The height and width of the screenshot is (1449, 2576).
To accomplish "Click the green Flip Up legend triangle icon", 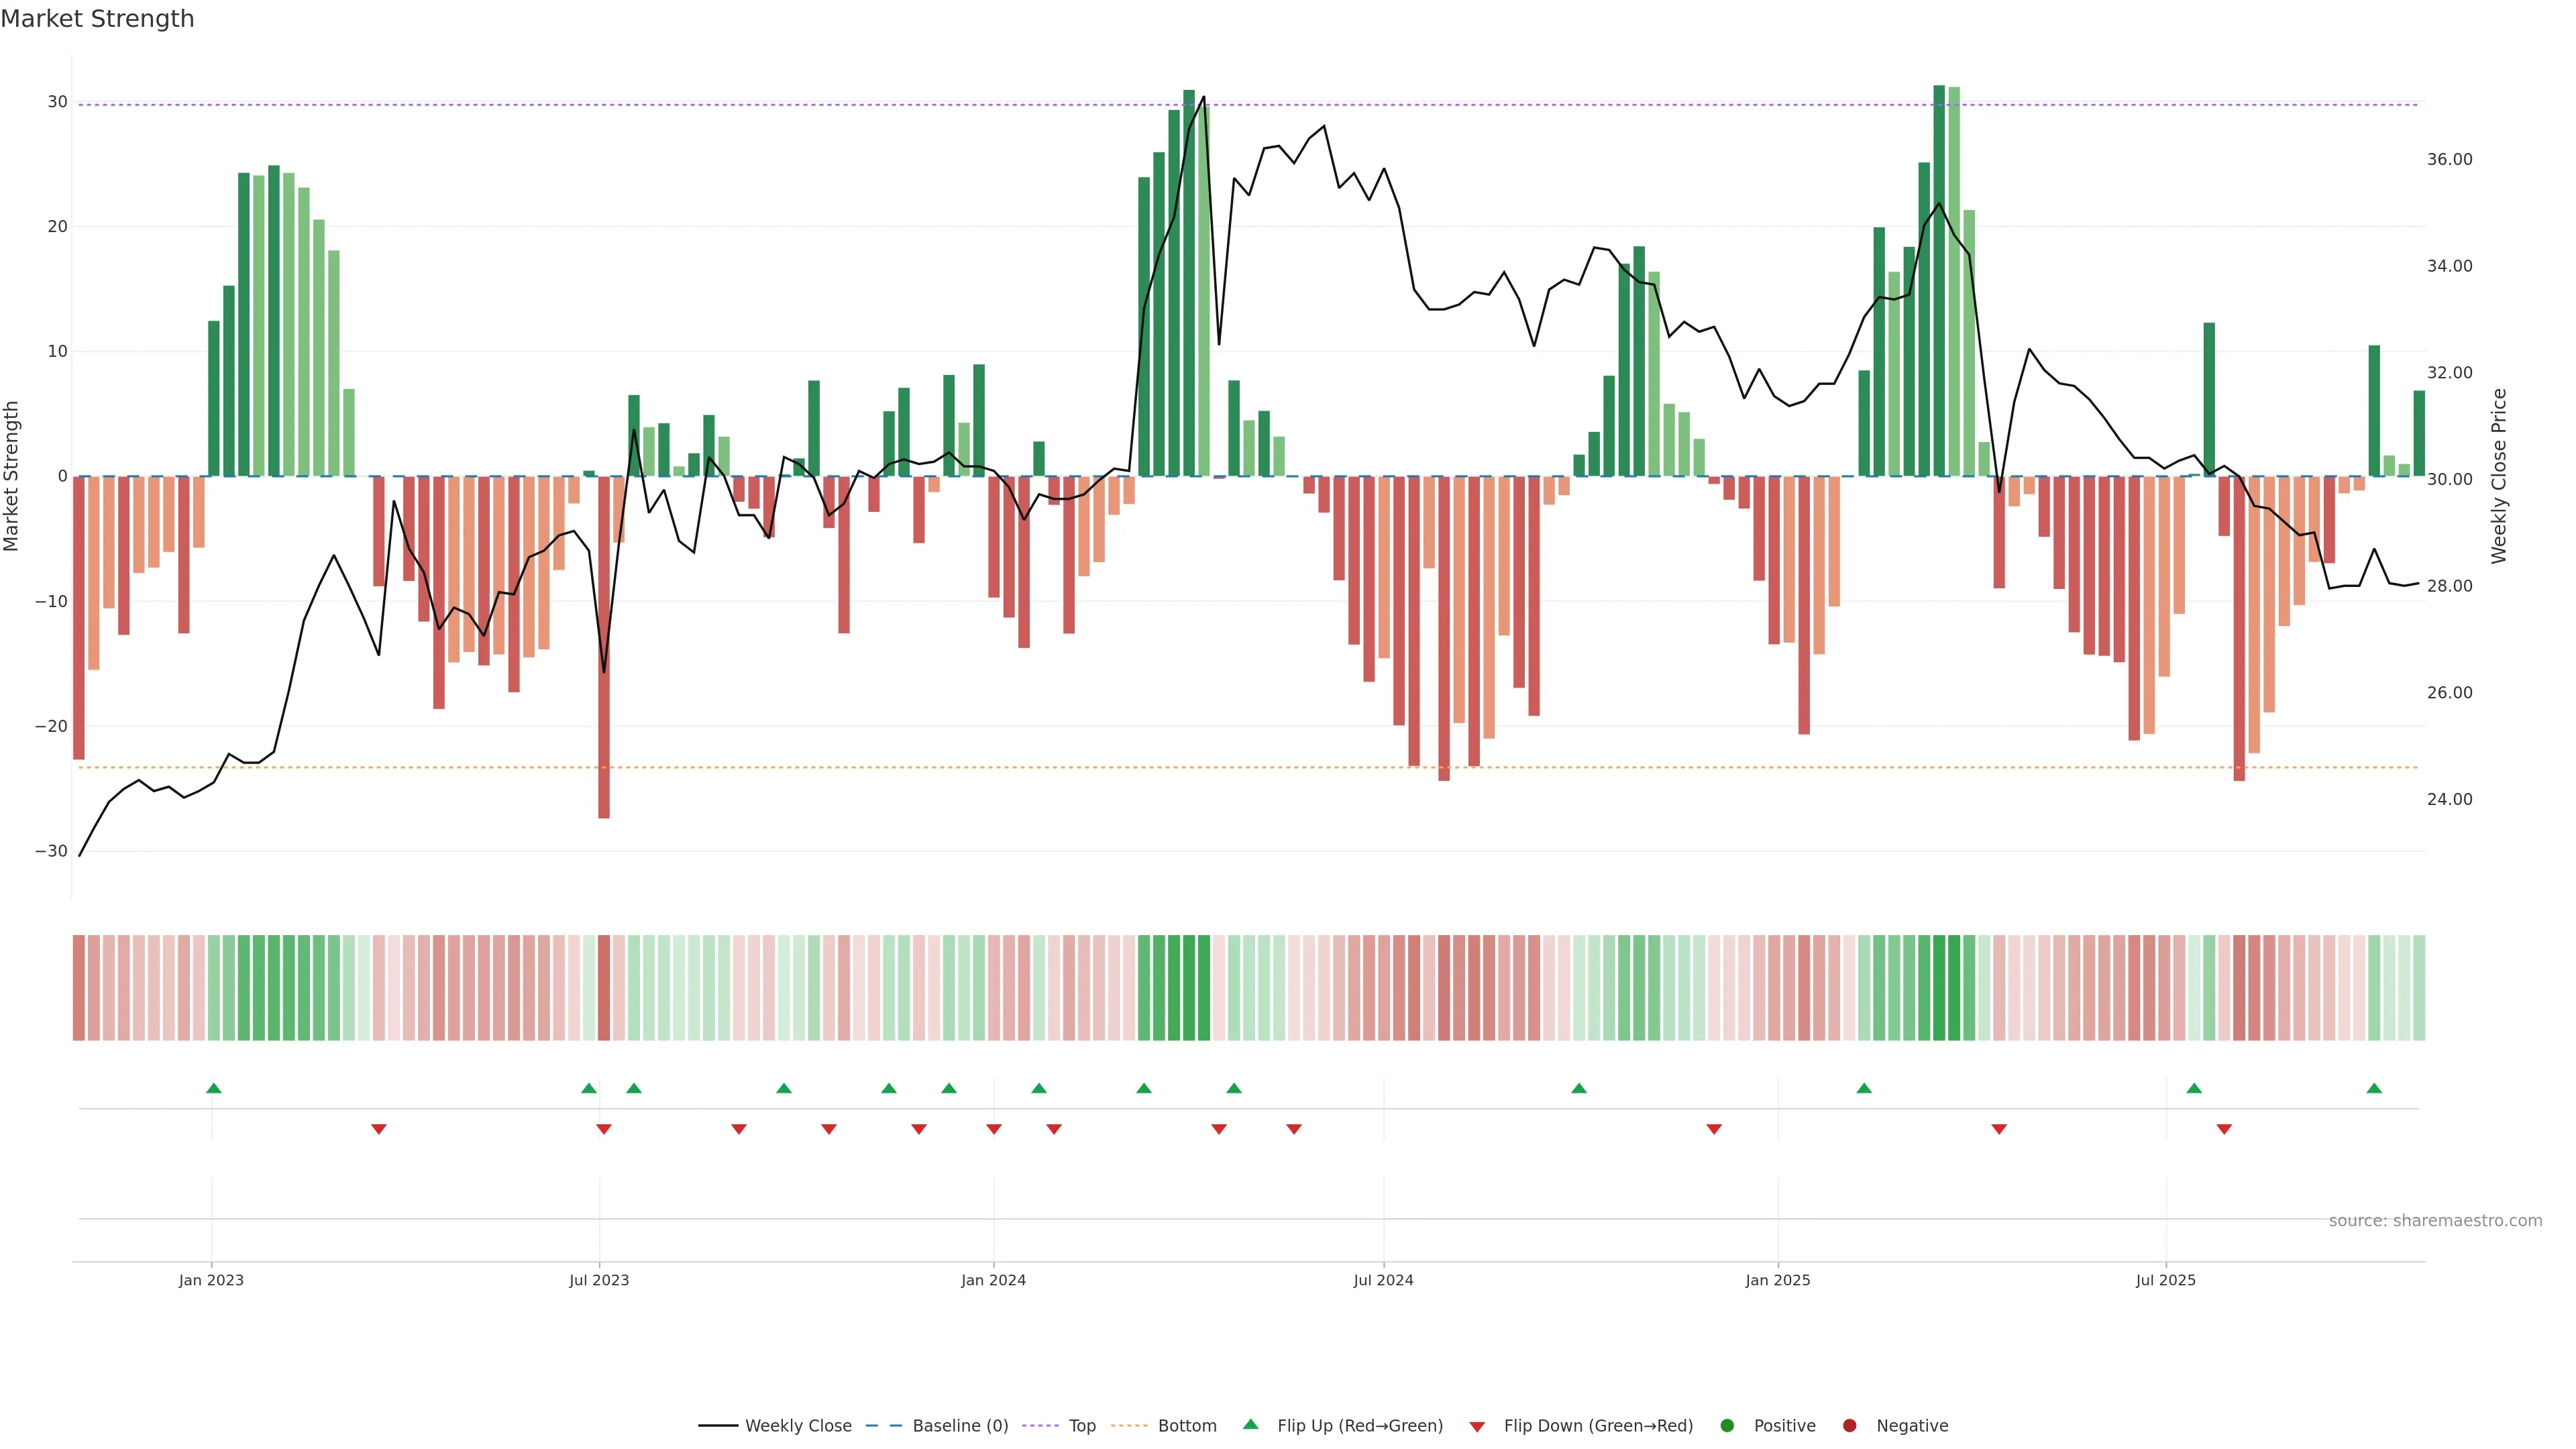I will click(x=1250, y=1424).
